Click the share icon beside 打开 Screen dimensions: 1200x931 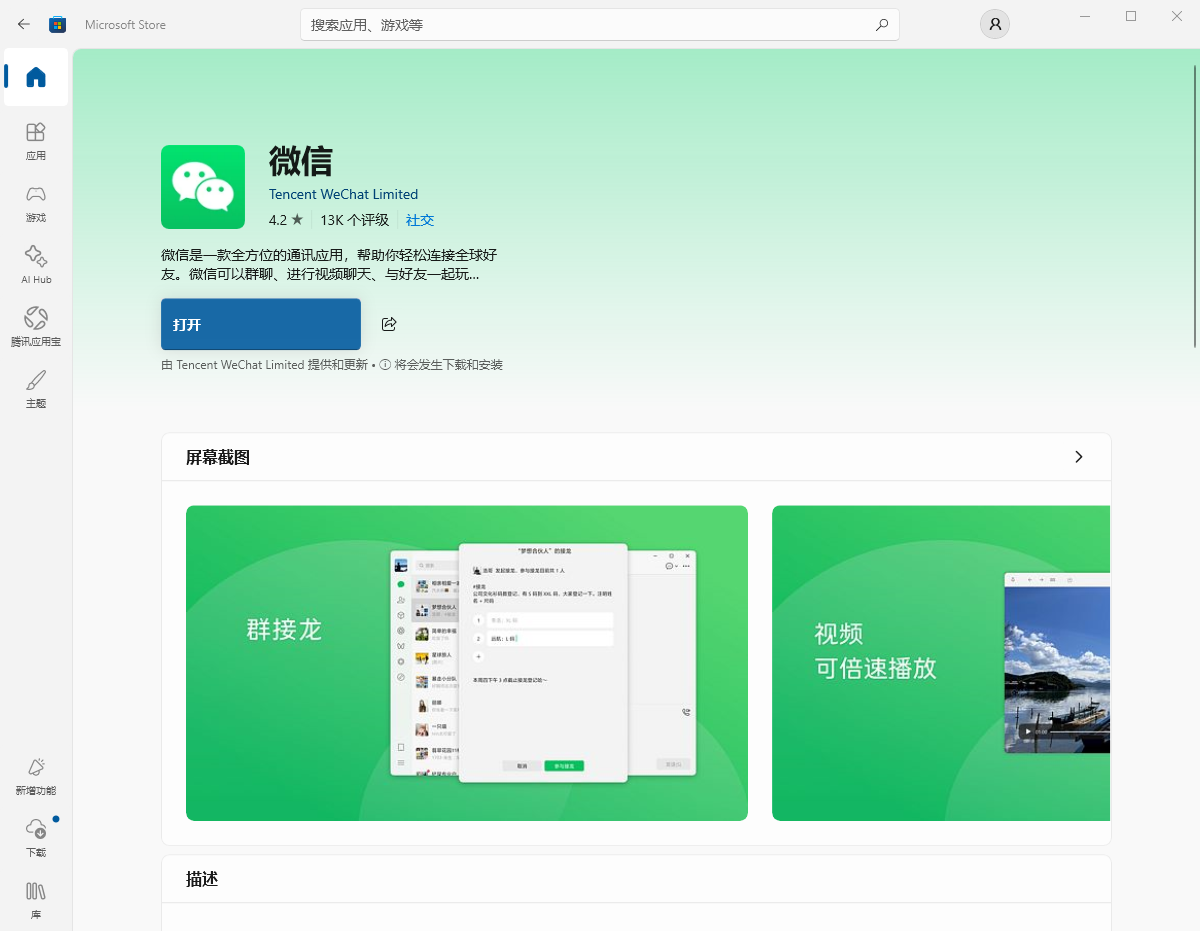click(389, 324)
